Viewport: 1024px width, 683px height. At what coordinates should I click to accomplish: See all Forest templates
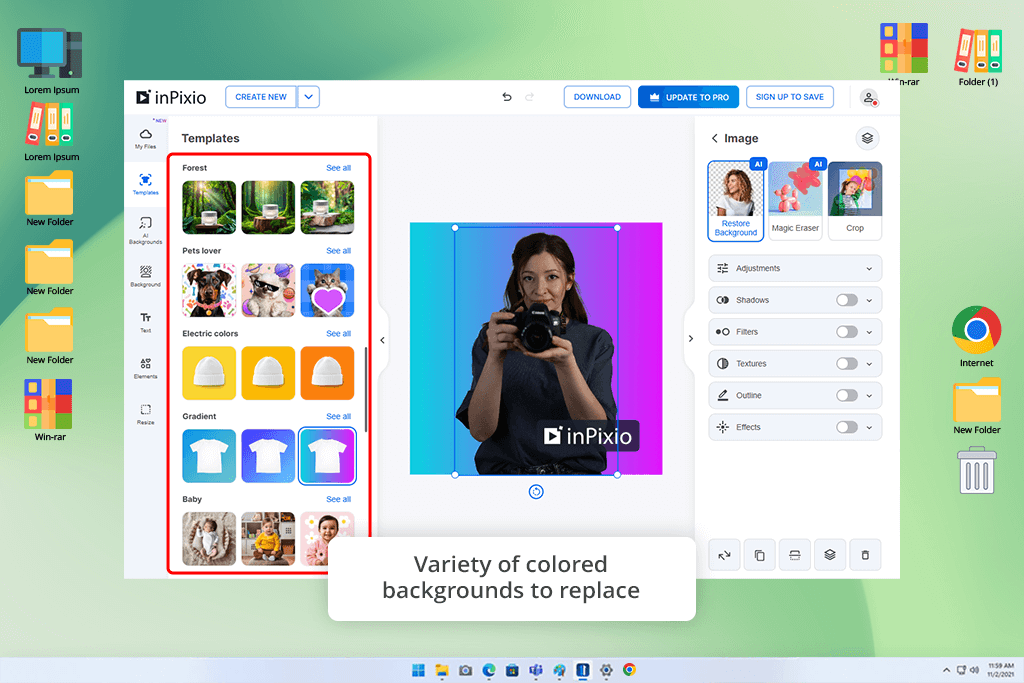338,168
